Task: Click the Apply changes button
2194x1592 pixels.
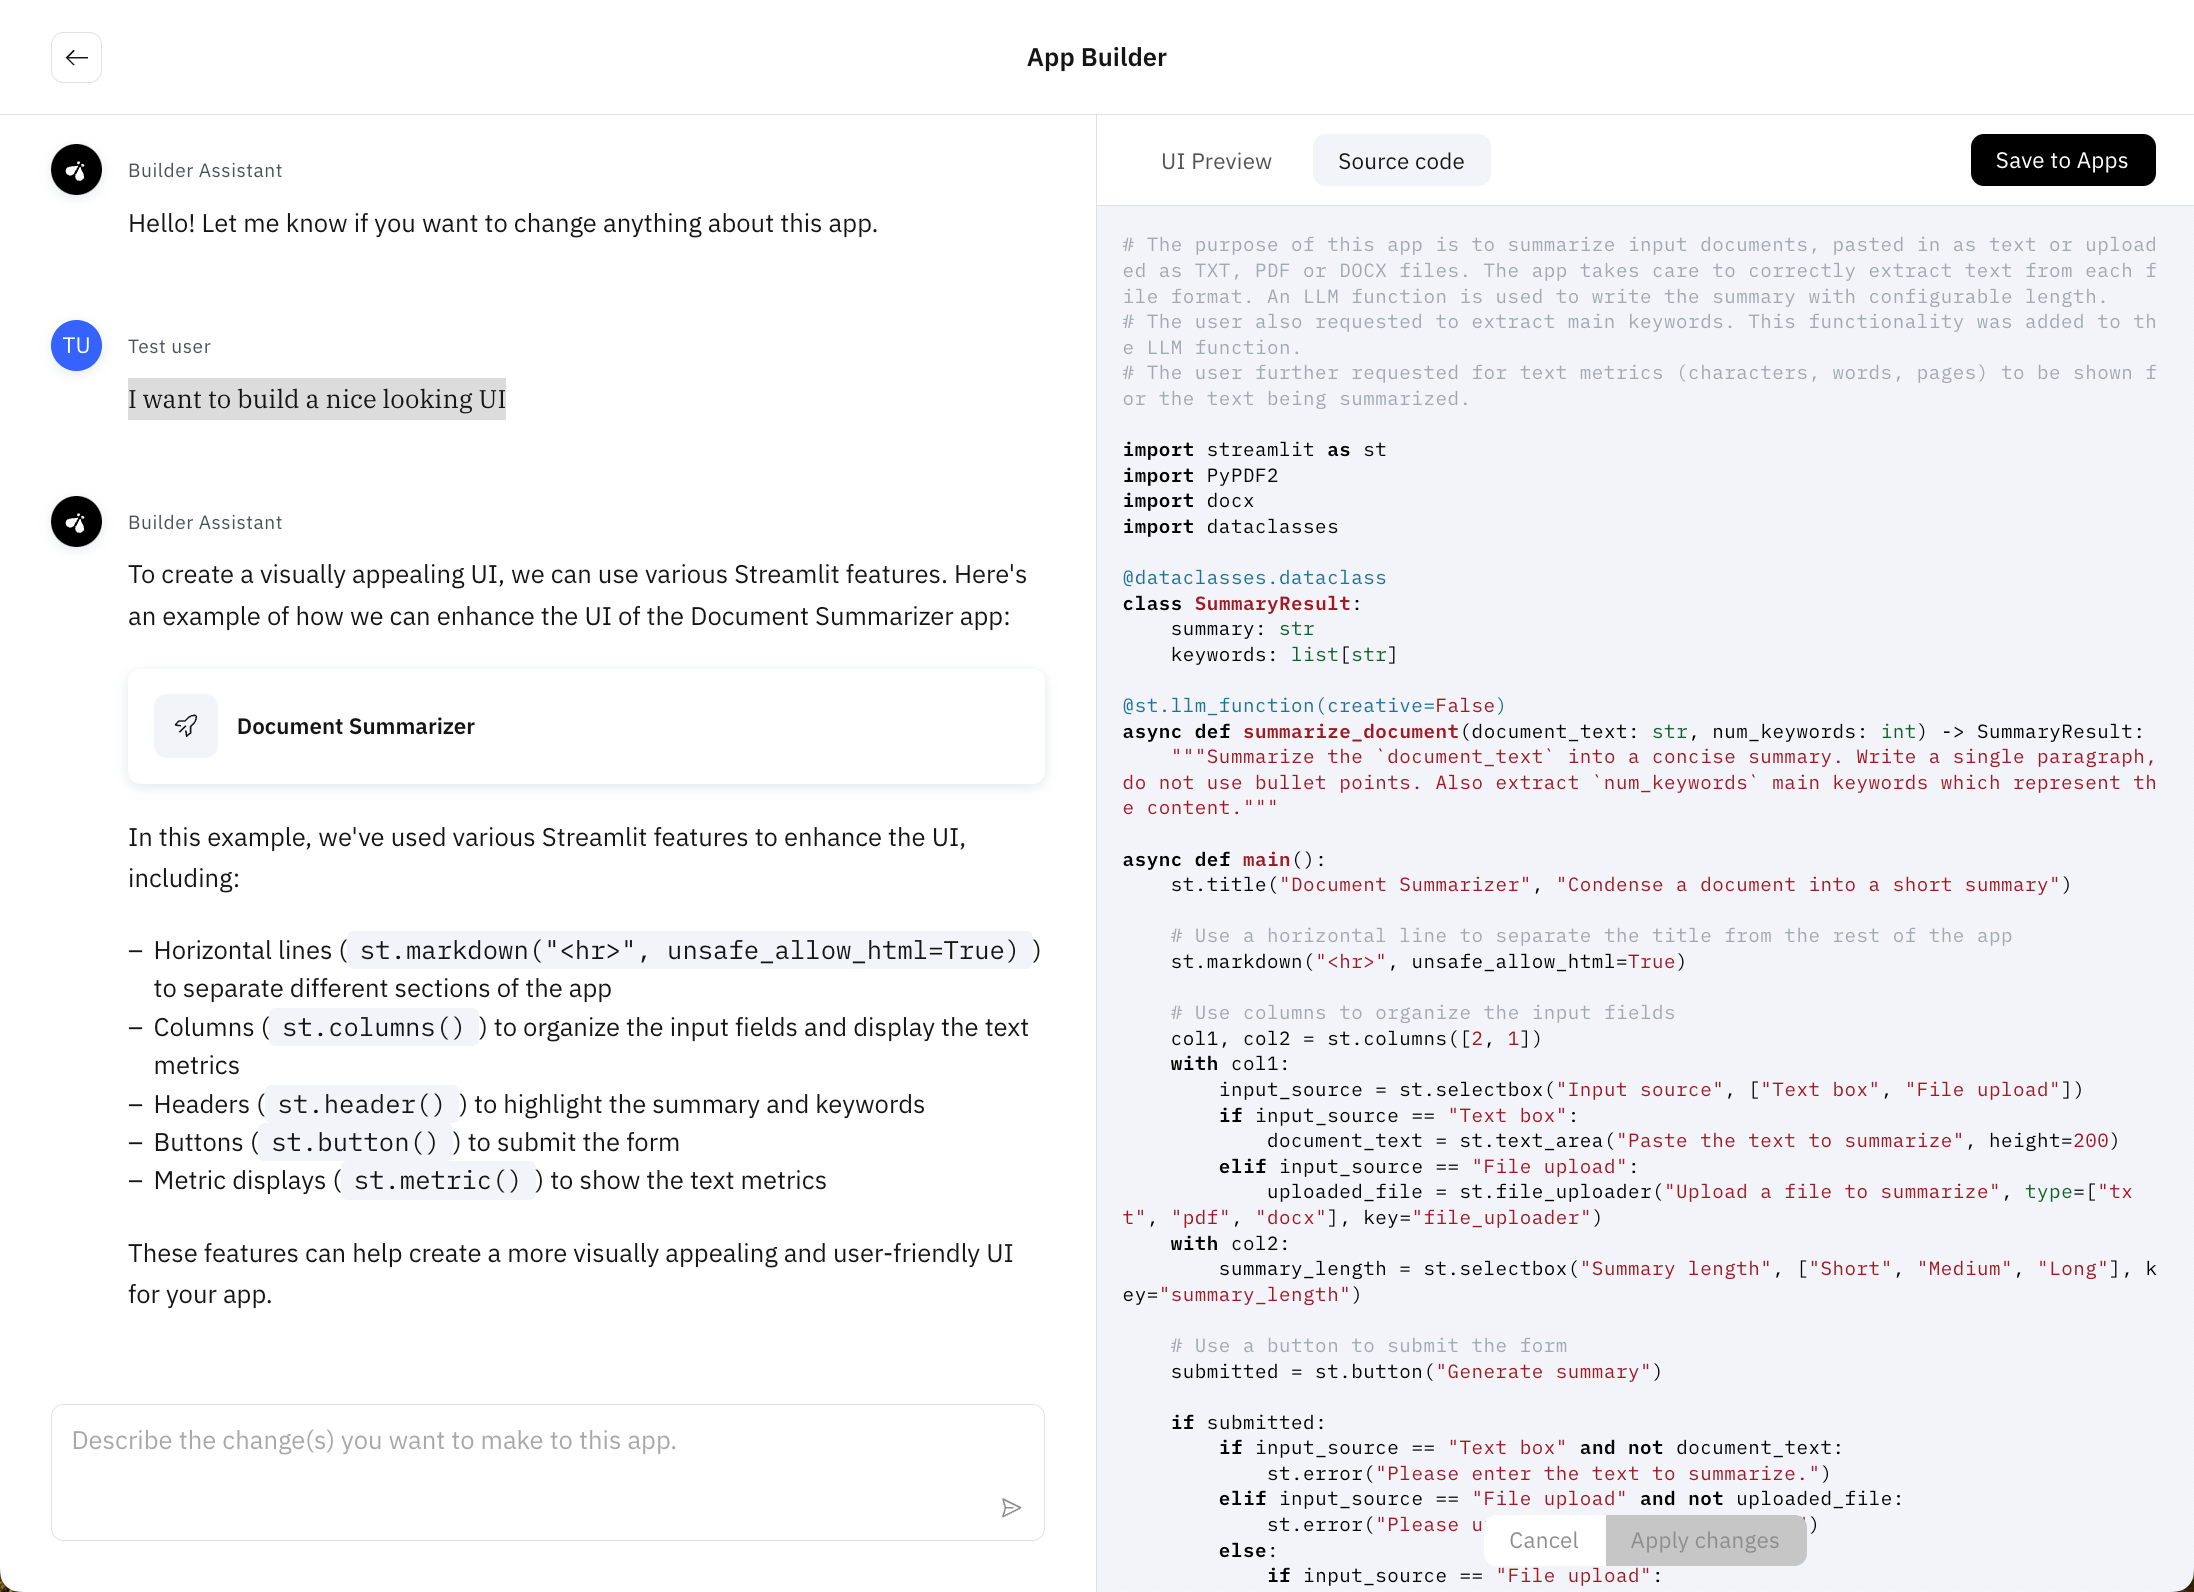Action: [x=1705, y=1540]
